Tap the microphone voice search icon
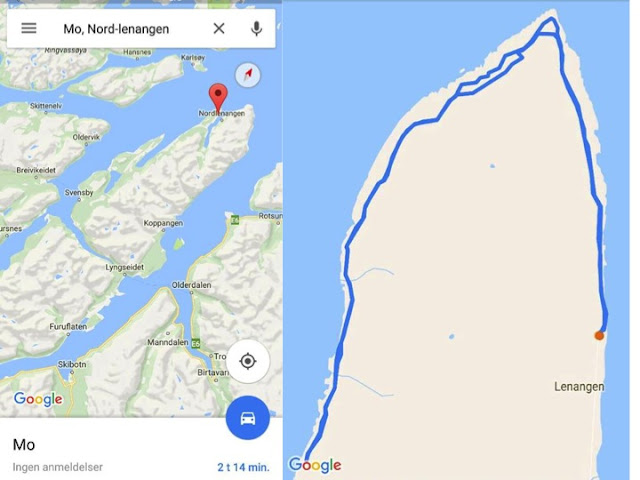 [x=256, y=29]
